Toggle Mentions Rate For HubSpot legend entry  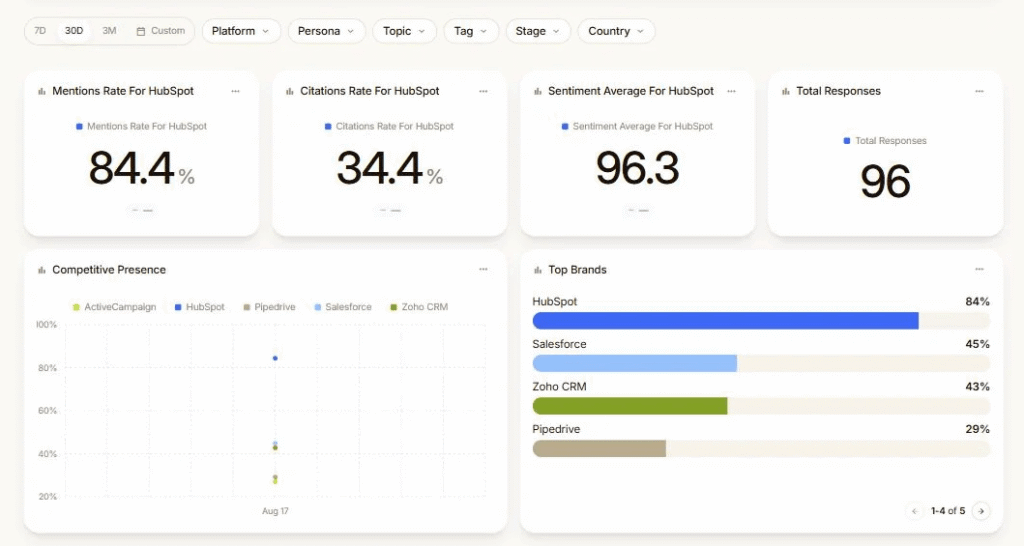pos(141,126)
